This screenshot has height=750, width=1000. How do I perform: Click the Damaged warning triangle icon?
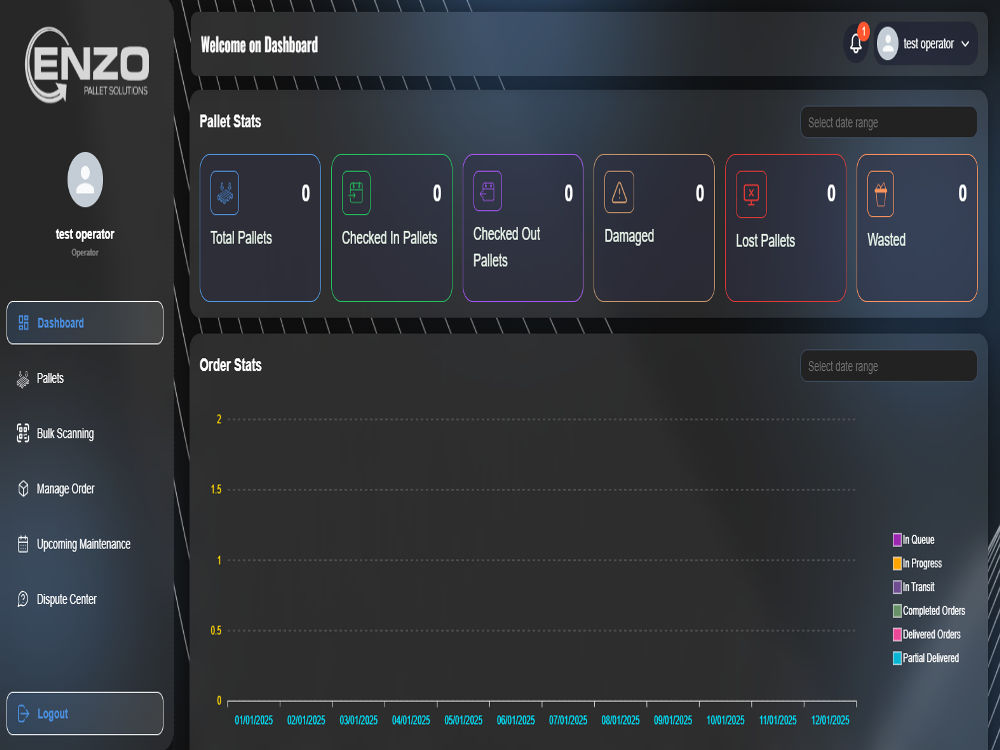click(x=619, y=192)
